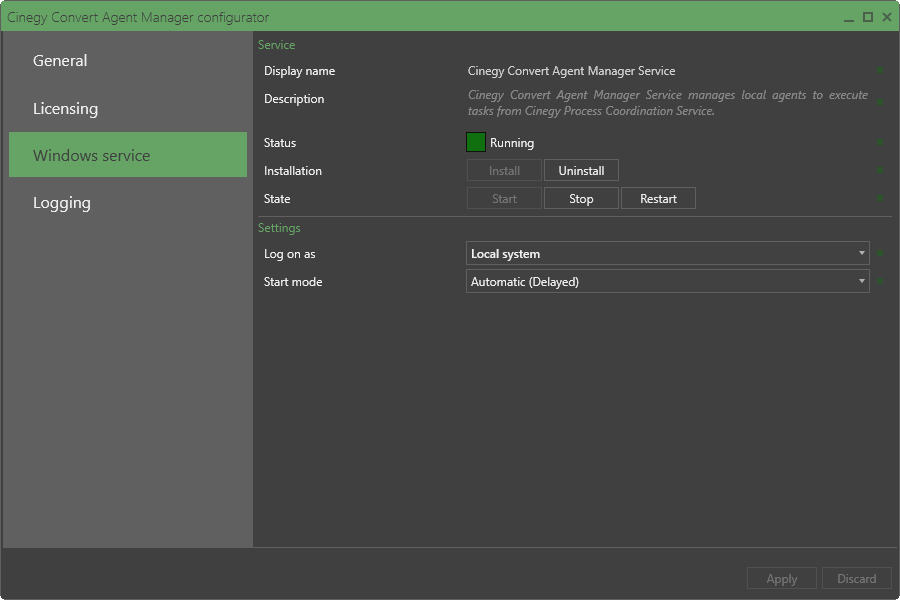The width and height of the screenshot is (900, 600).
Task: Go to the Logging tab
Action: coord(128,203)
